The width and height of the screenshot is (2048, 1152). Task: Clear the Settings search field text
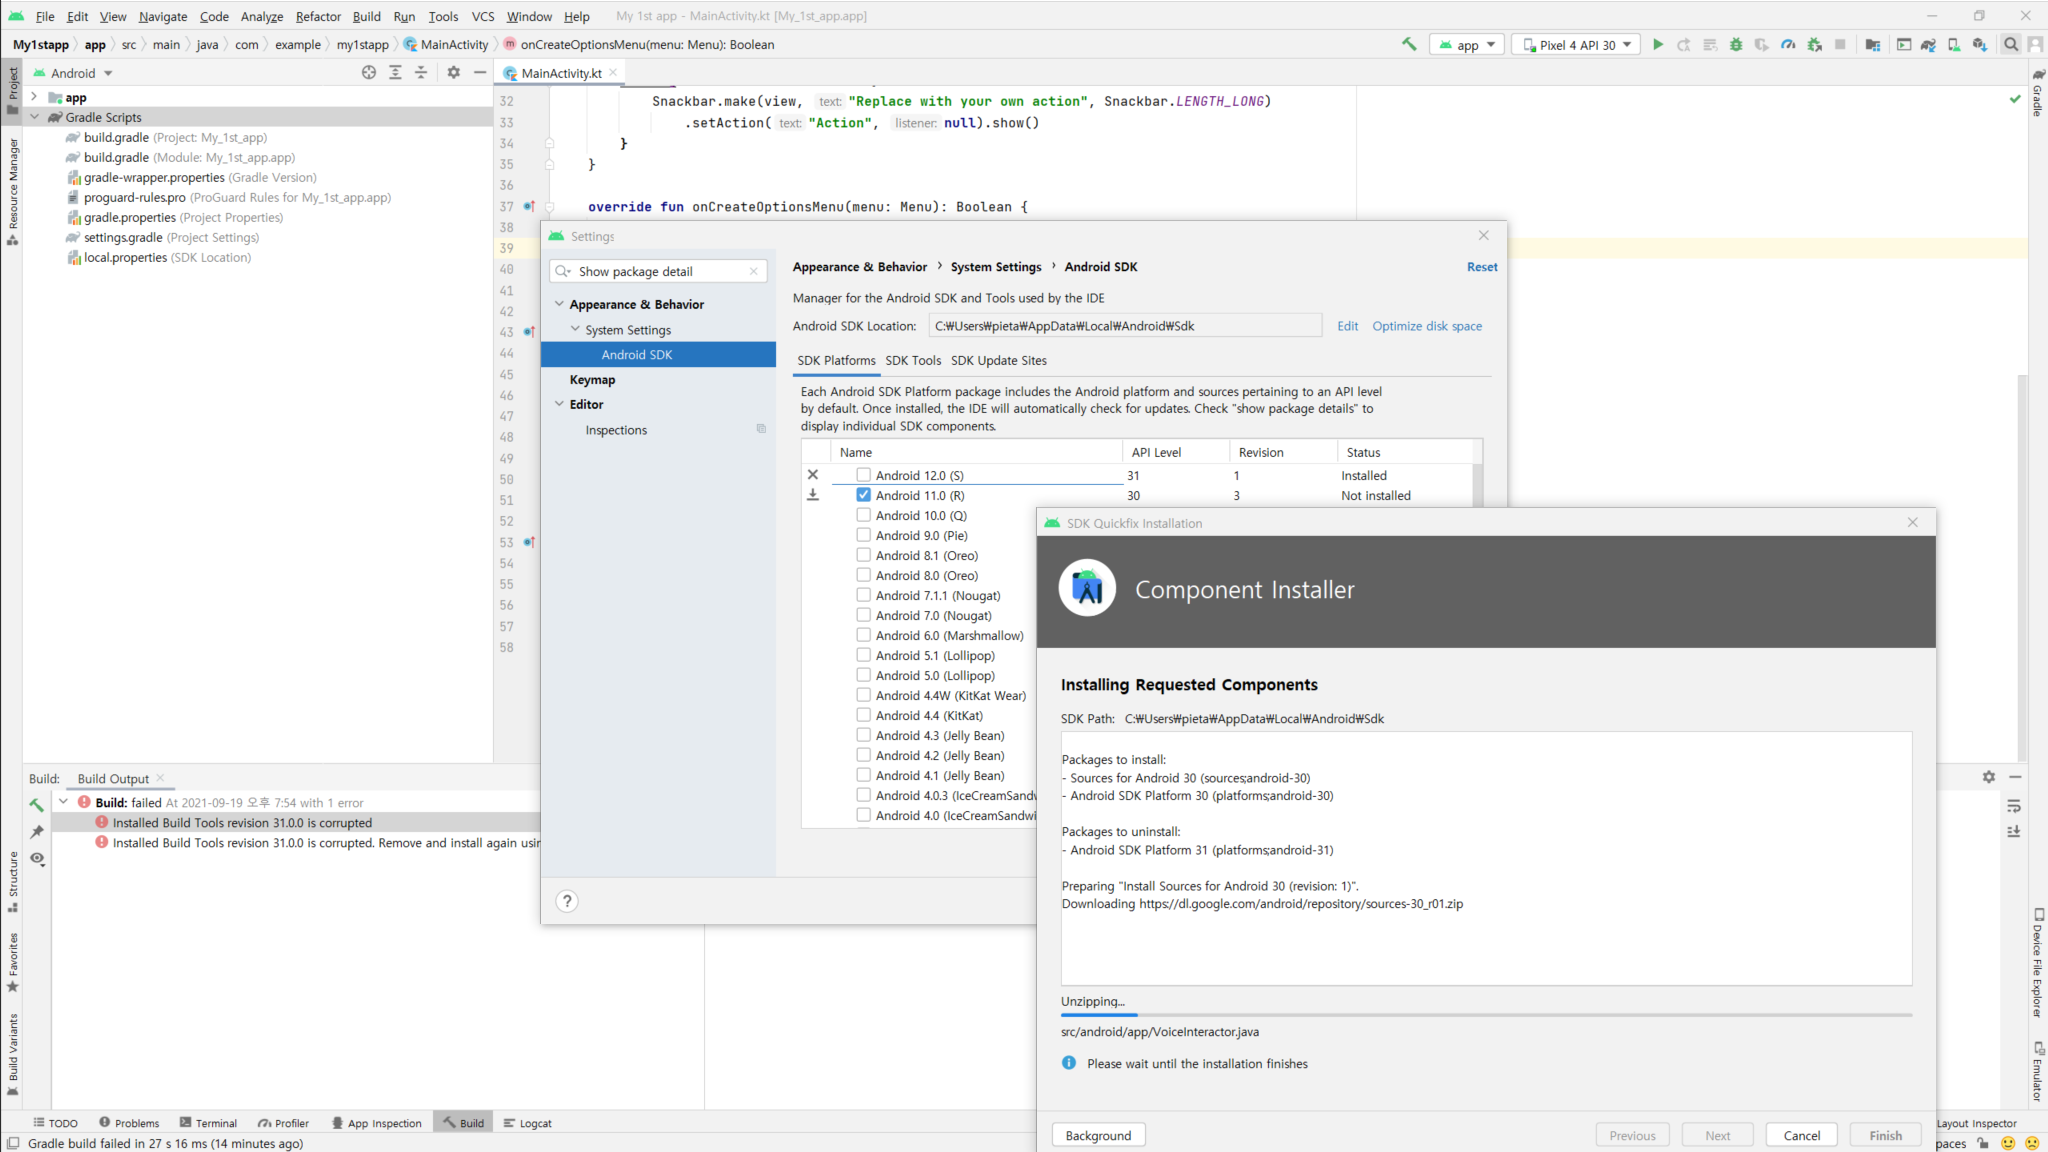click(754, 271)
